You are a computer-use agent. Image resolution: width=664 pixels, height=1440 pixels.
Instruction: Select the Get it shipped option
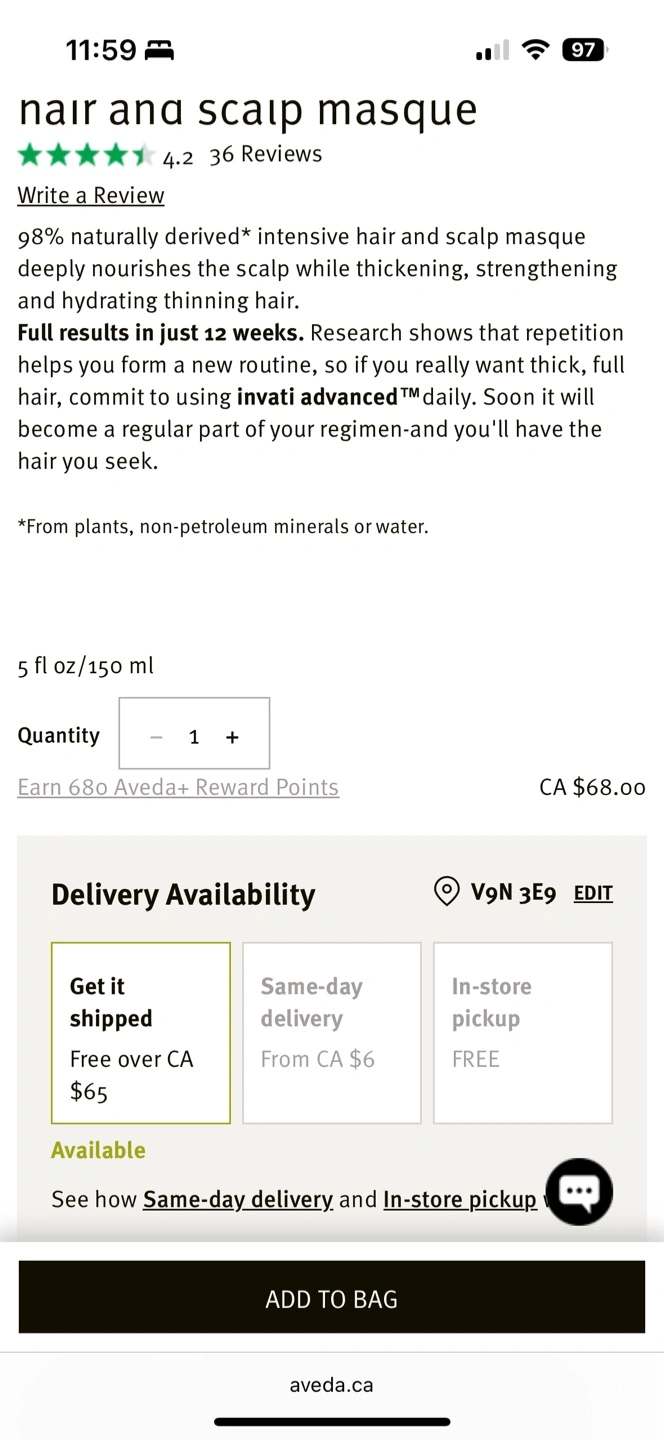pos(141,1033)
